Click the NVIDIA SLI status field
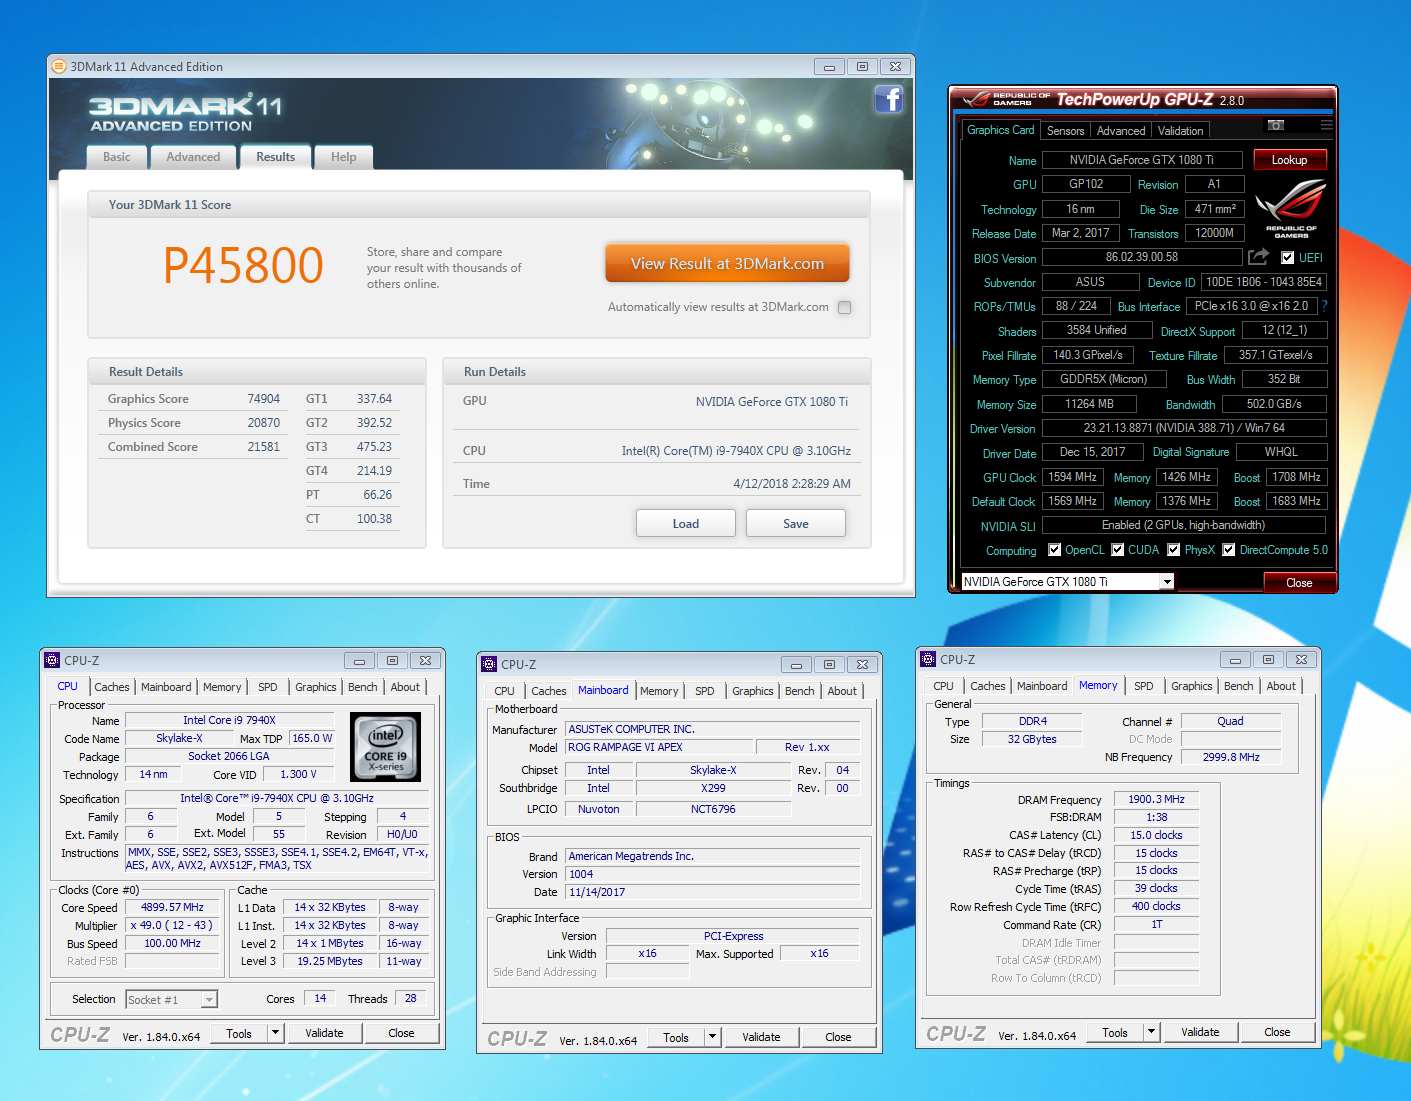The height and width of the screenshot is (1101, 1411). (x=1184, y=525)
